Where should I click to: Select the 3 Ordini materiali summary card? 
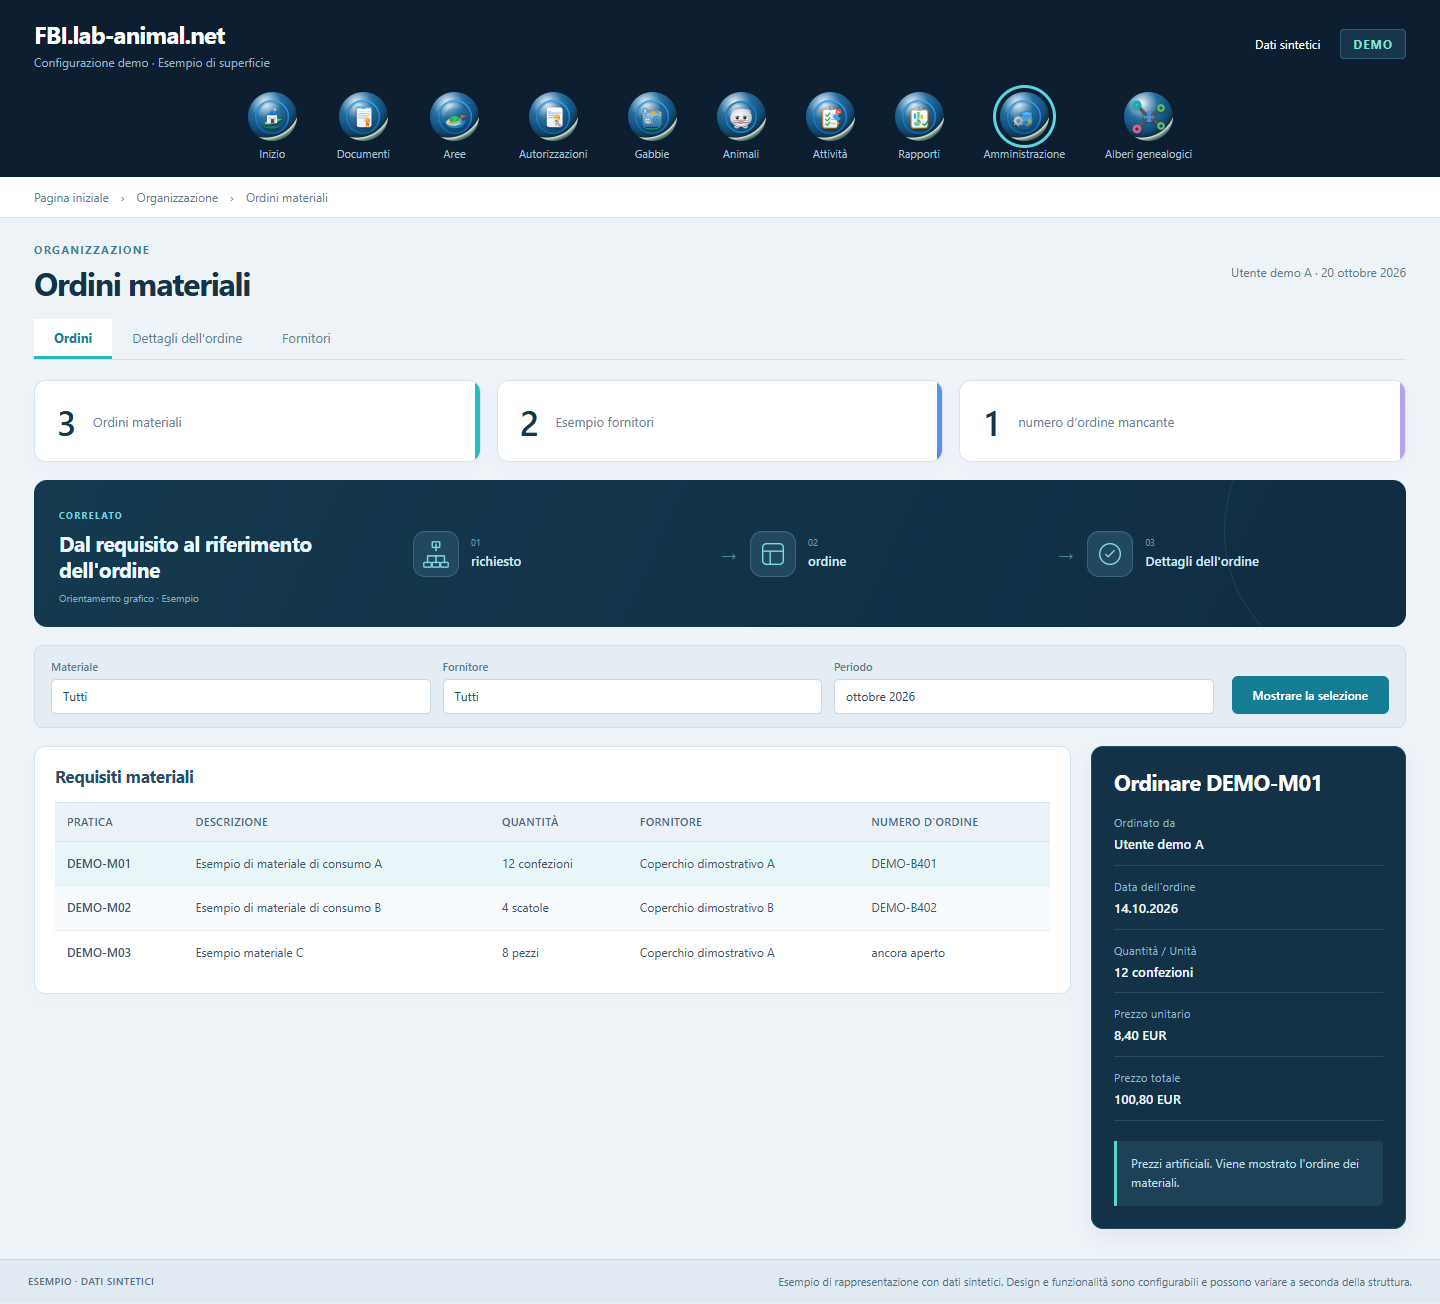[257, 421]
